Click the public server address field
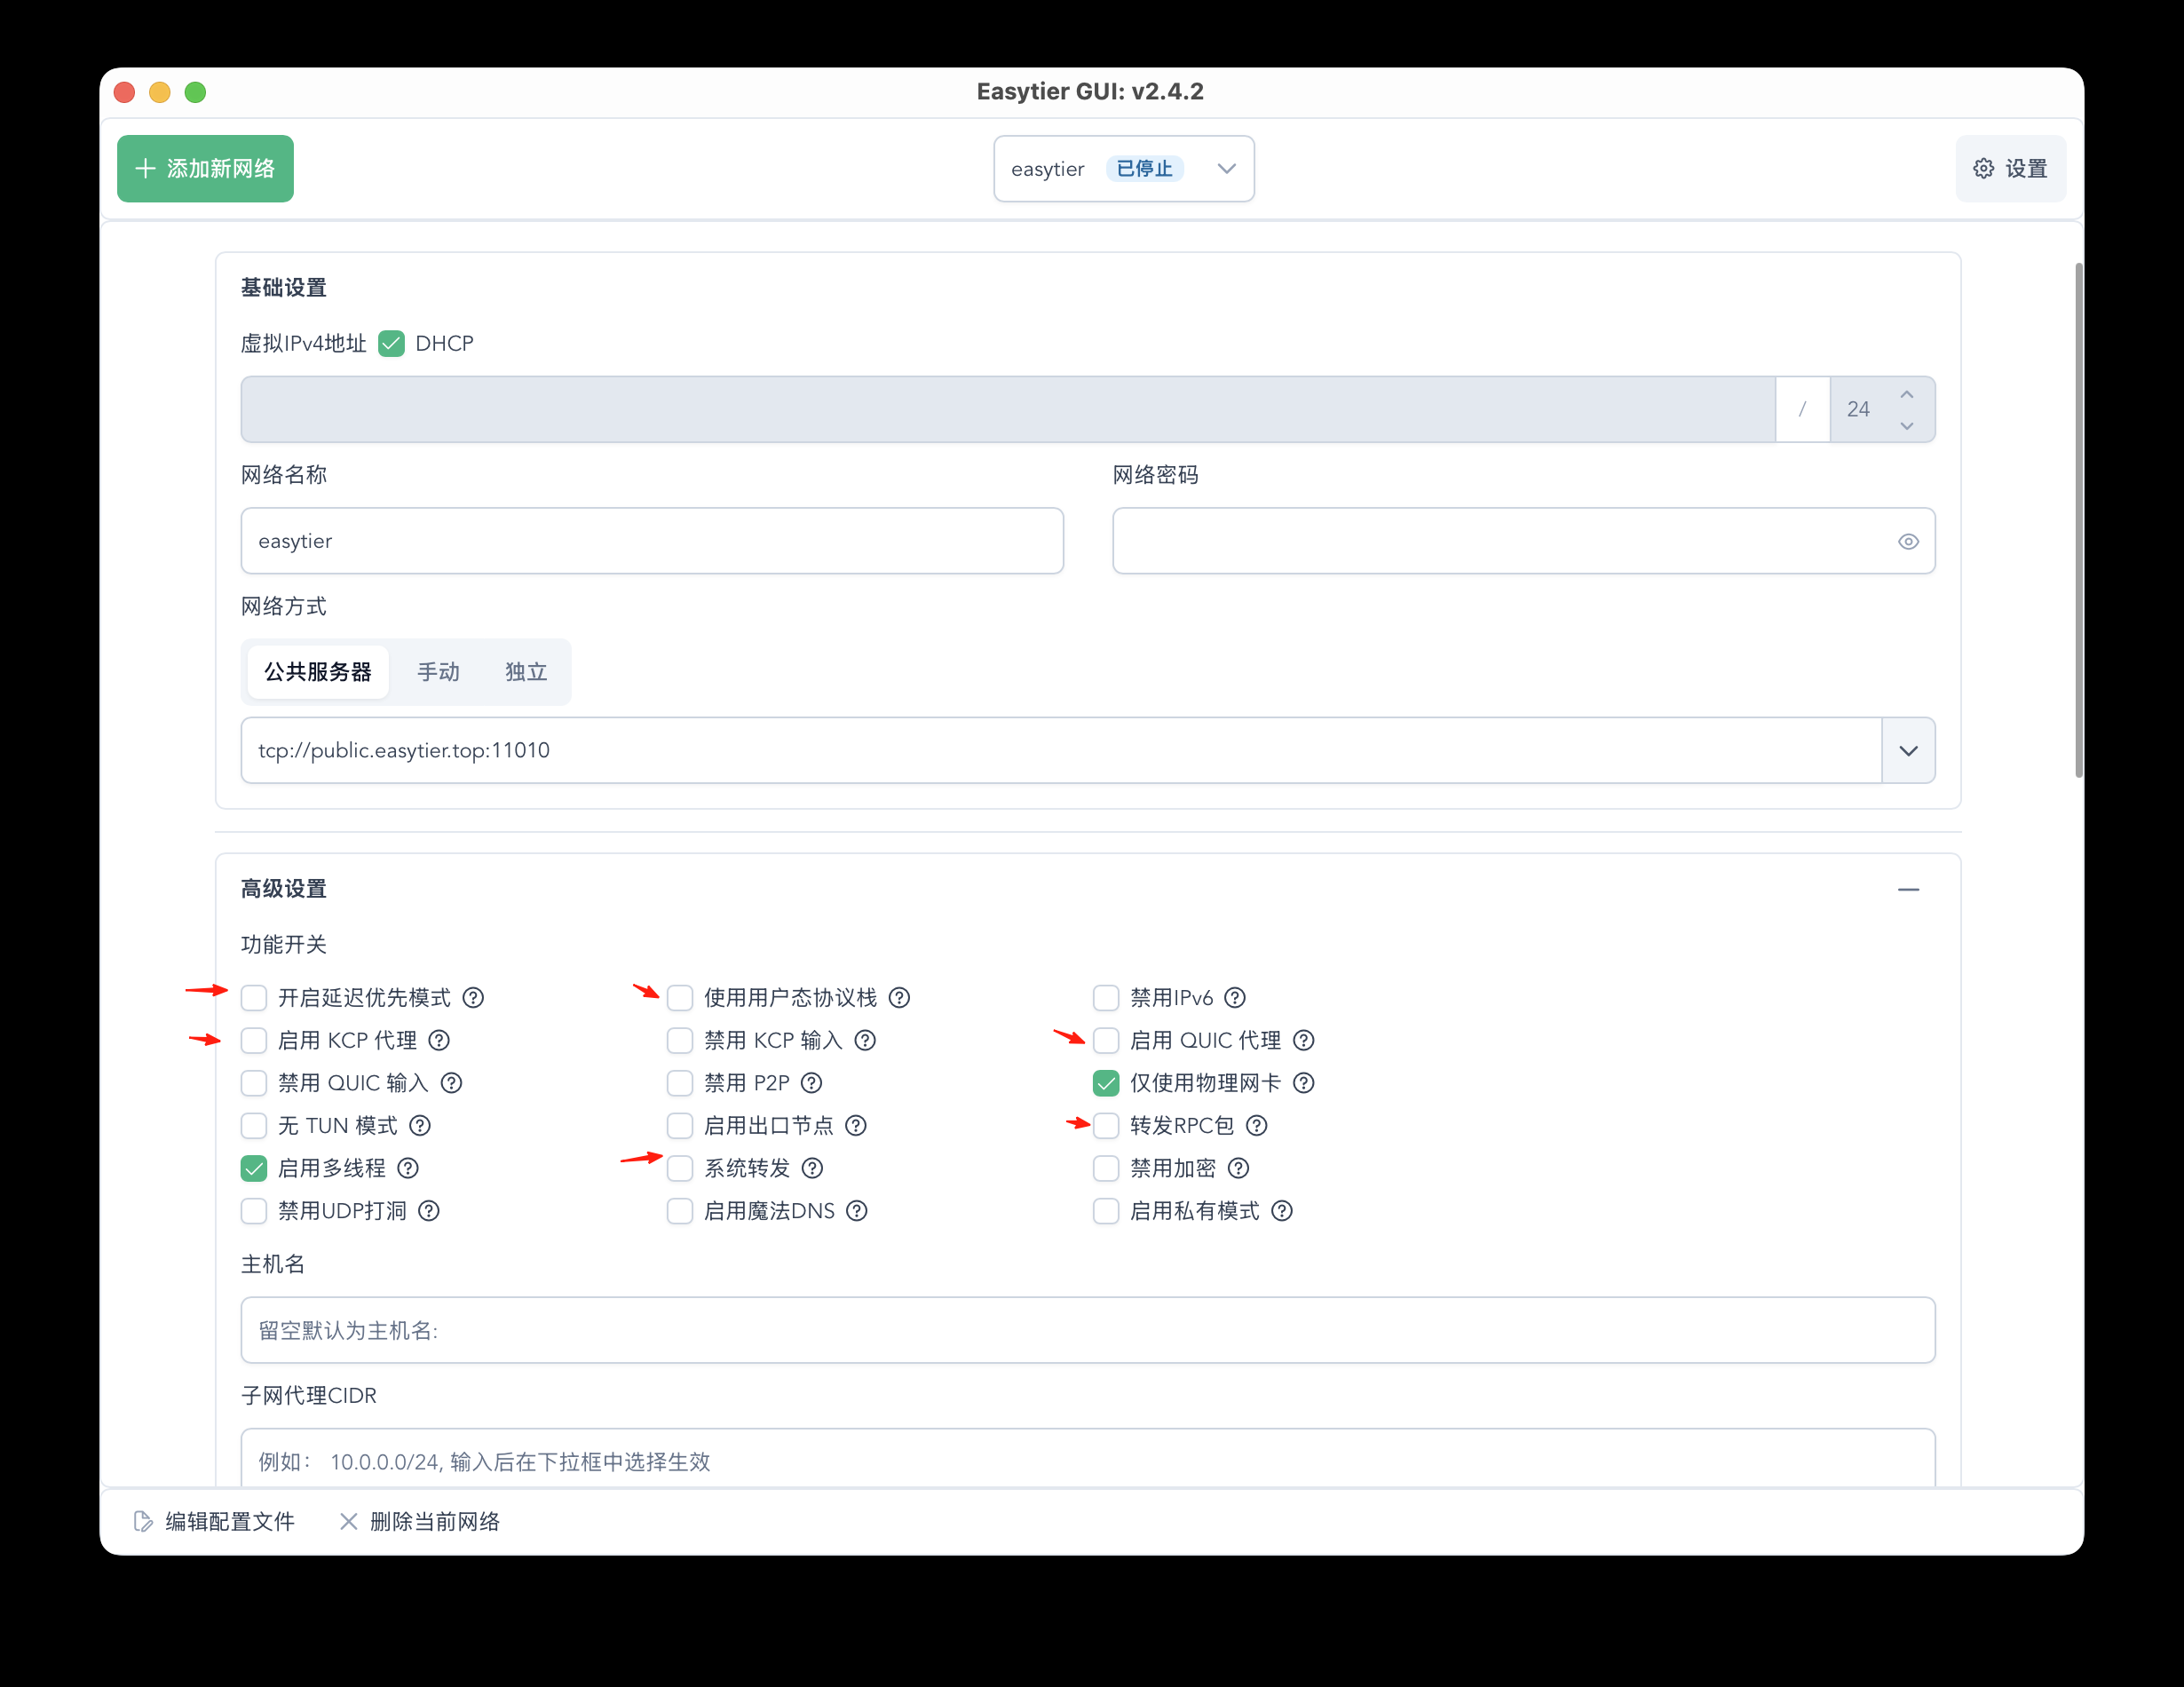Image resolution: width=2184 pixels, height=1687 pixels. click(1061, 750)
